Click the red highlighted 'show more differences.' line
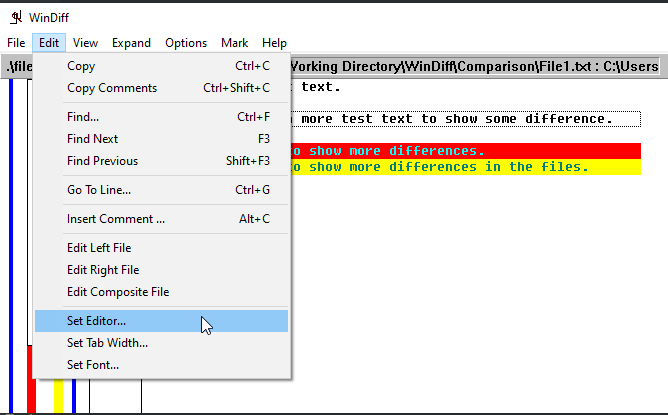Viewport: 668px width, 415px height. coord(466,151)
